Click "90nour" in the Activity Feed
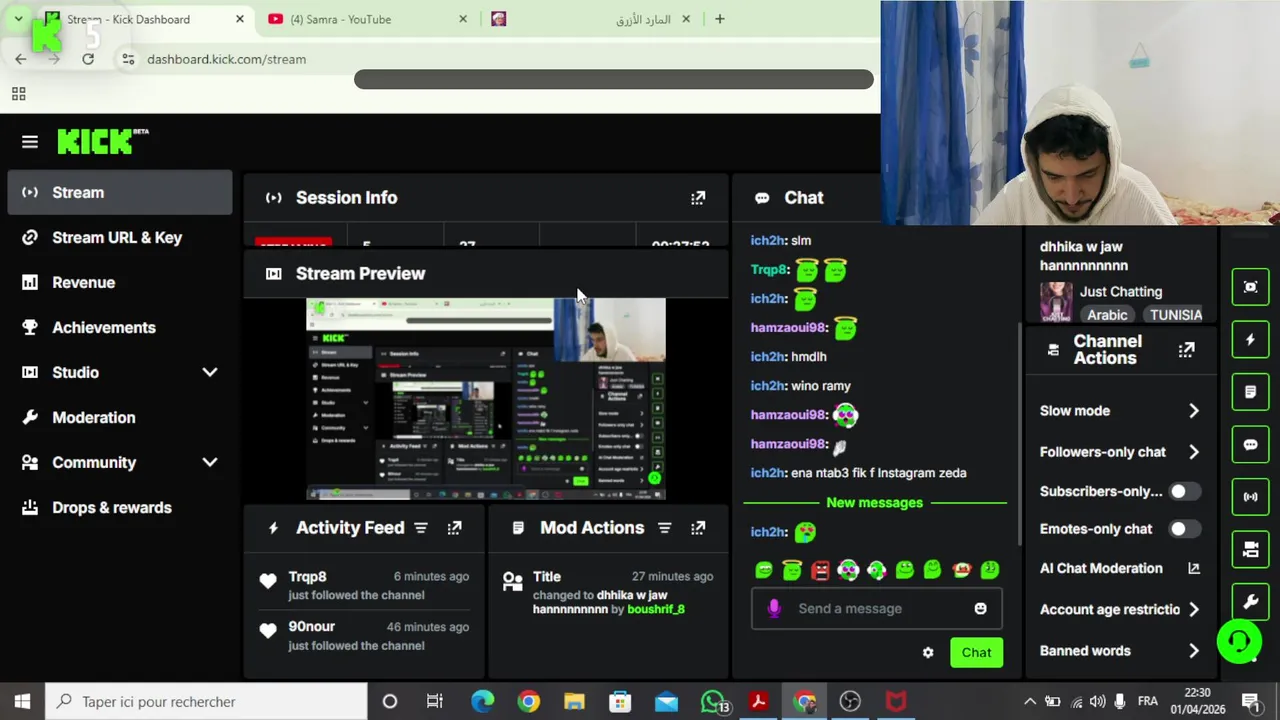This screenshot has width=1280, height=720. coord(311,627)
